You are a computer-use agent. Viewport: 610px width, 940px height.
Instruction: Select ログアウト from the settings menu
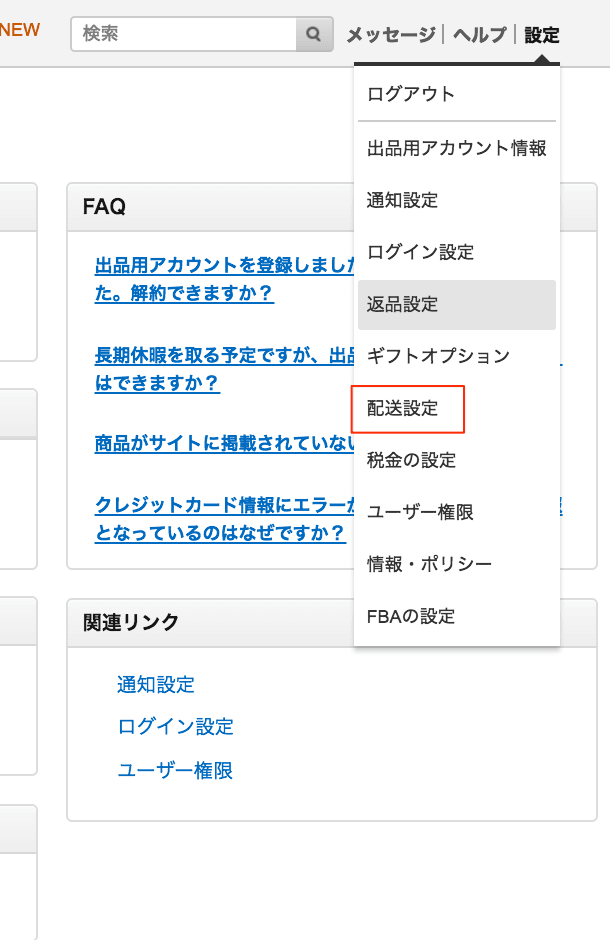coord(411,94)
